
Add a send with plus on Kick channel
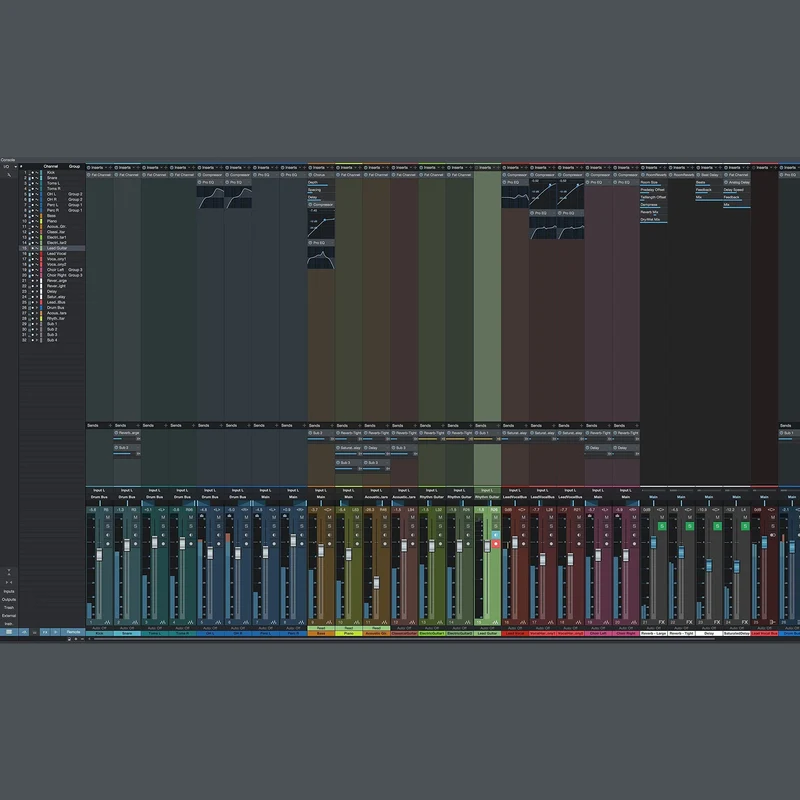110,426
